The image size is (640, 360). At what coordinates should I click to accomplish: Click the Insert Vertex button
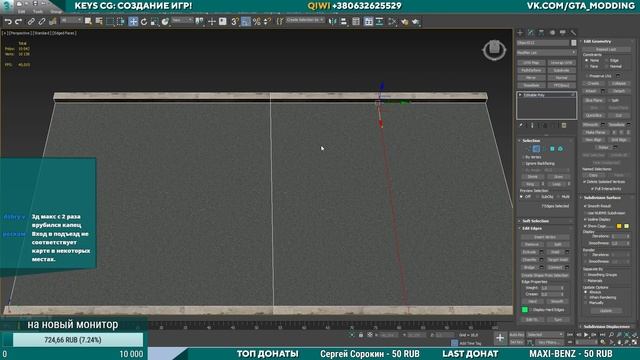(x=545, y=237)
